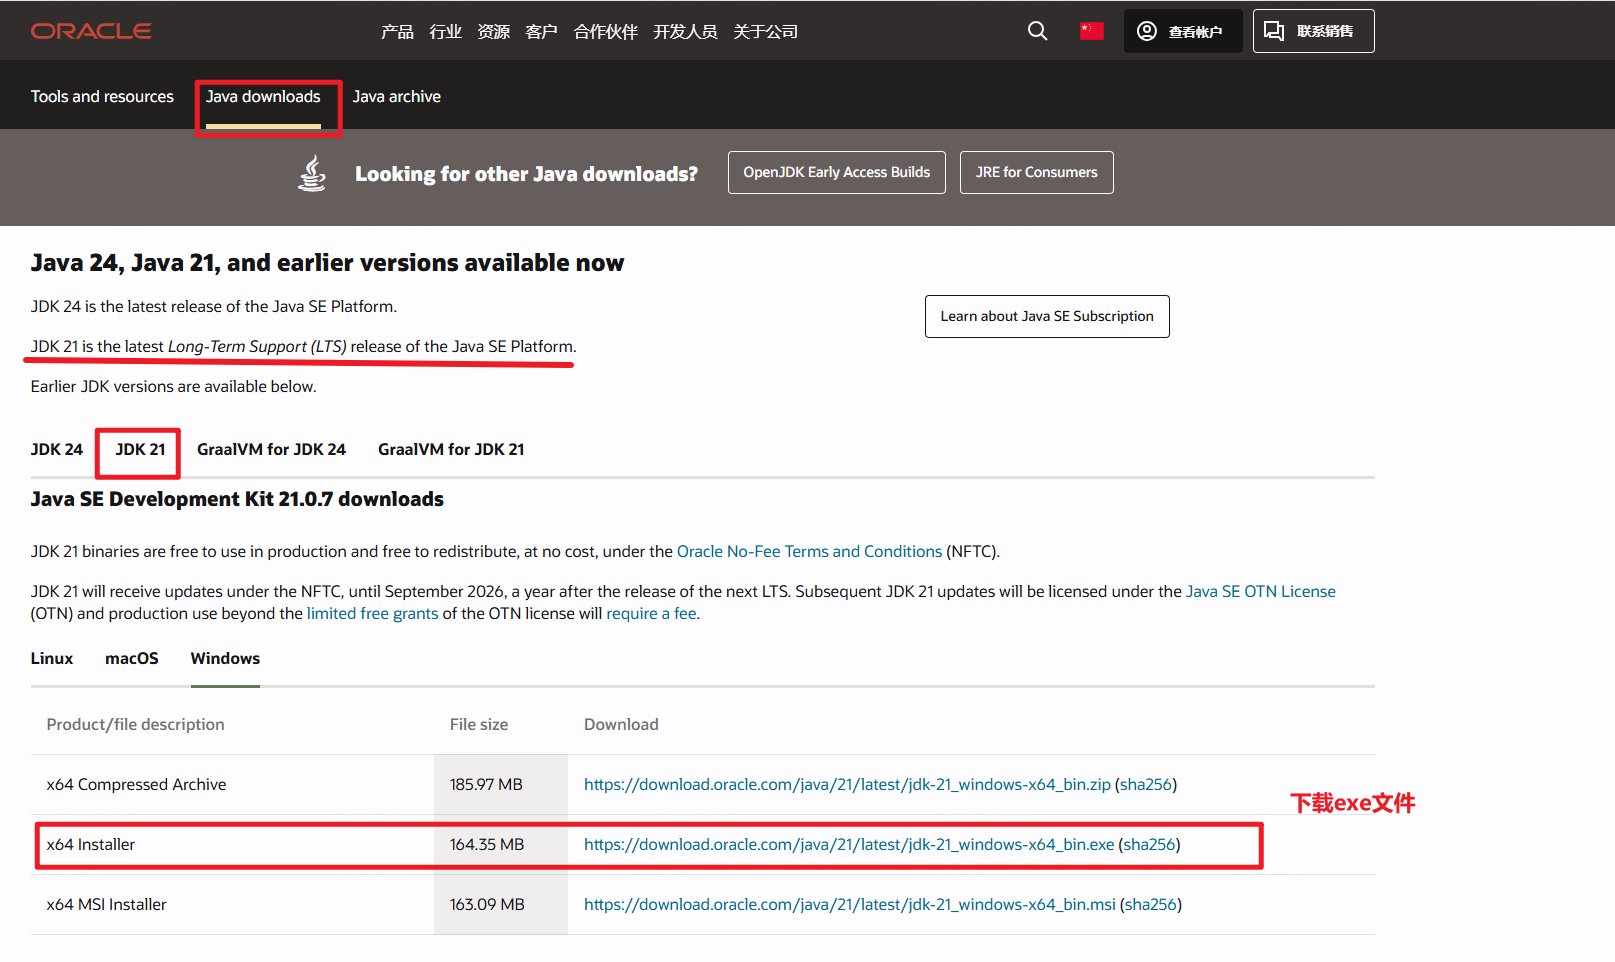Click the Looking for other Java downloads text
This screenshot has height=962, width=1615.
tap(526, 174)
